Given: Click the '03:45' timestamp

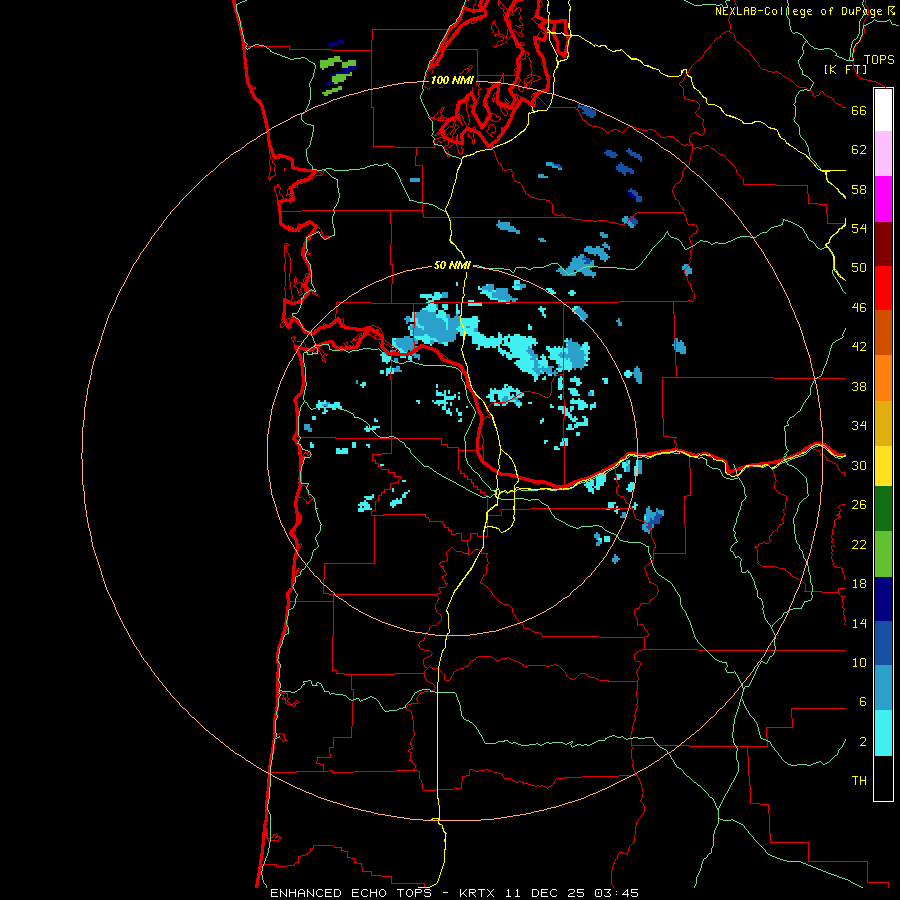Looking at the screenshot, I should tap(616, 893).
